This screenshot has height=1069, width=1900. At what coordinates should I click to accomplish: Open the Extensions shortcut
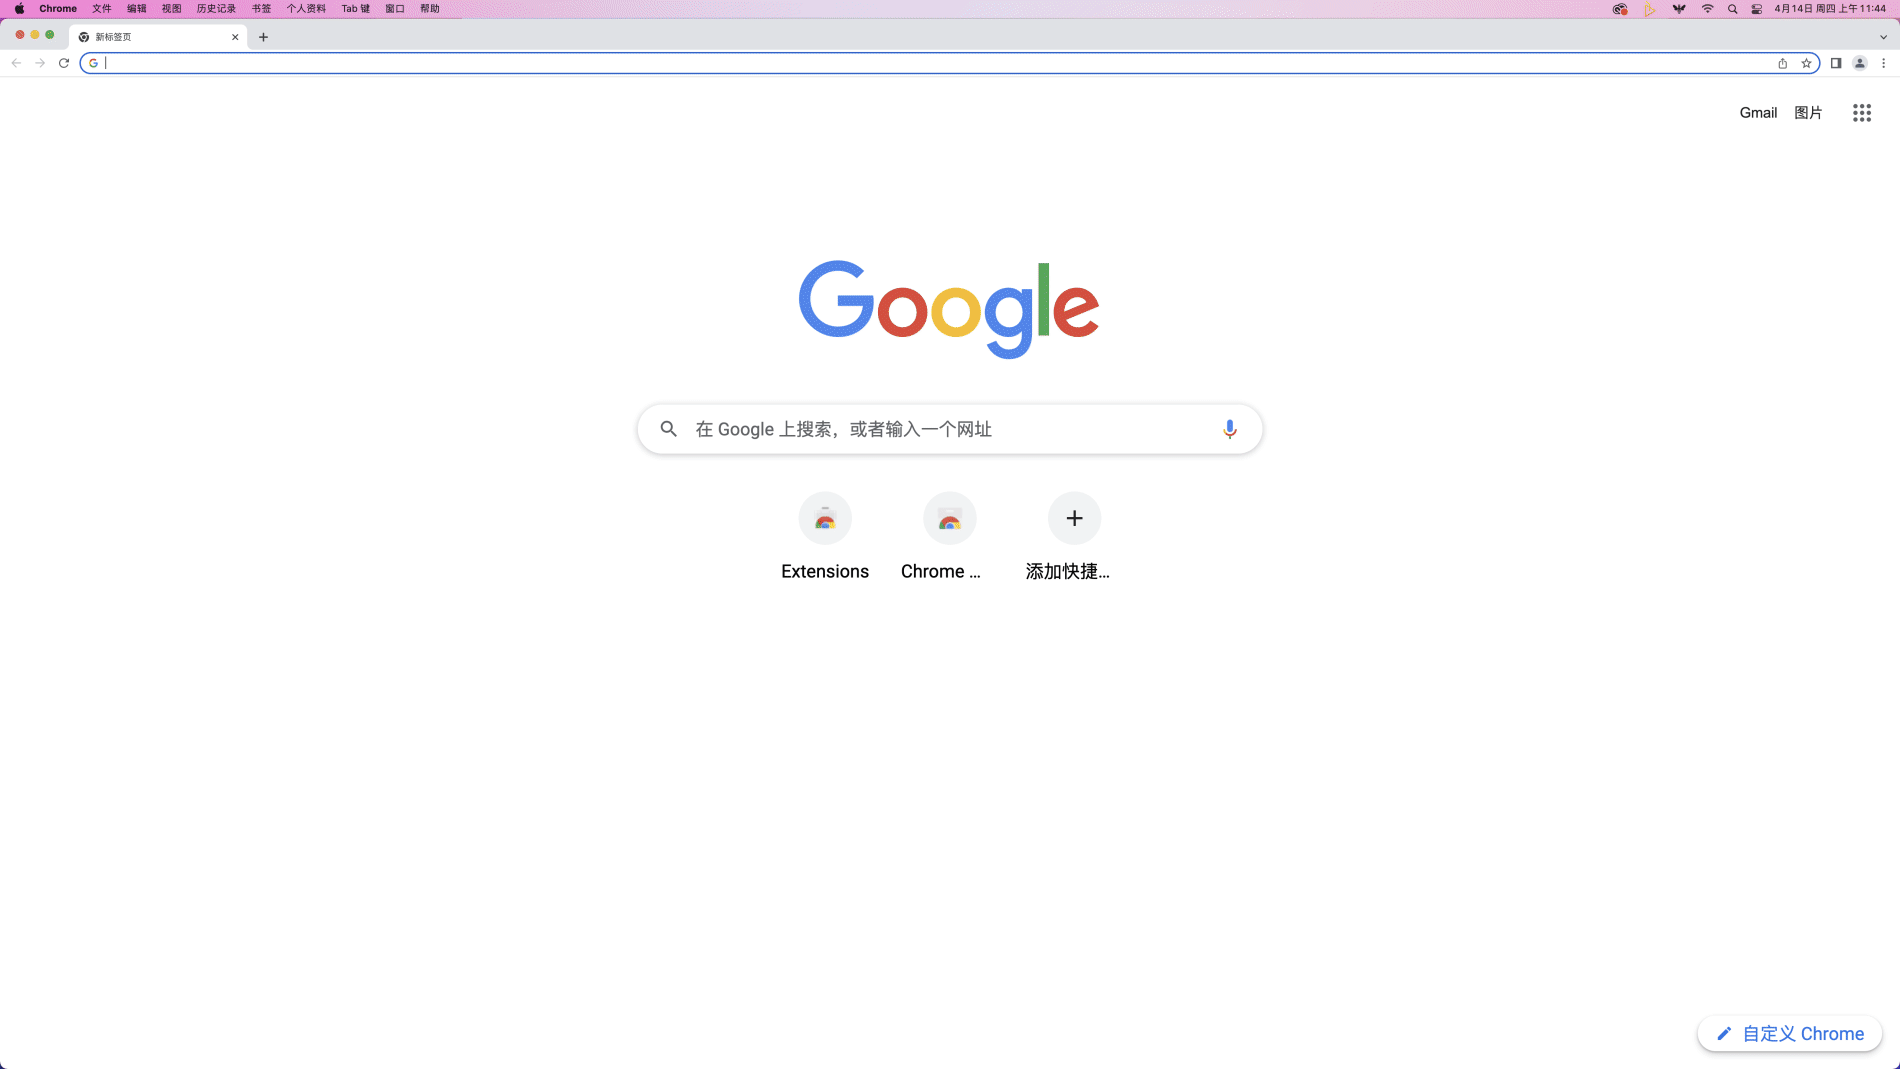(825, 537)
